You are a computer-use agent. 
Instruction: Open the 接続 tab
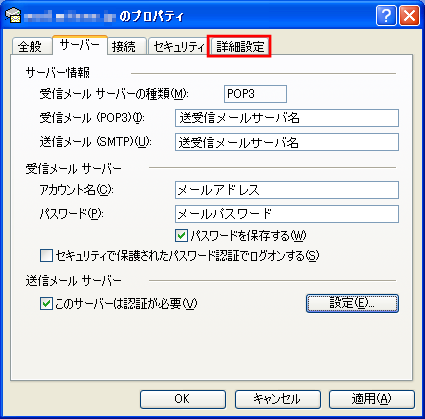coord(127,46)
